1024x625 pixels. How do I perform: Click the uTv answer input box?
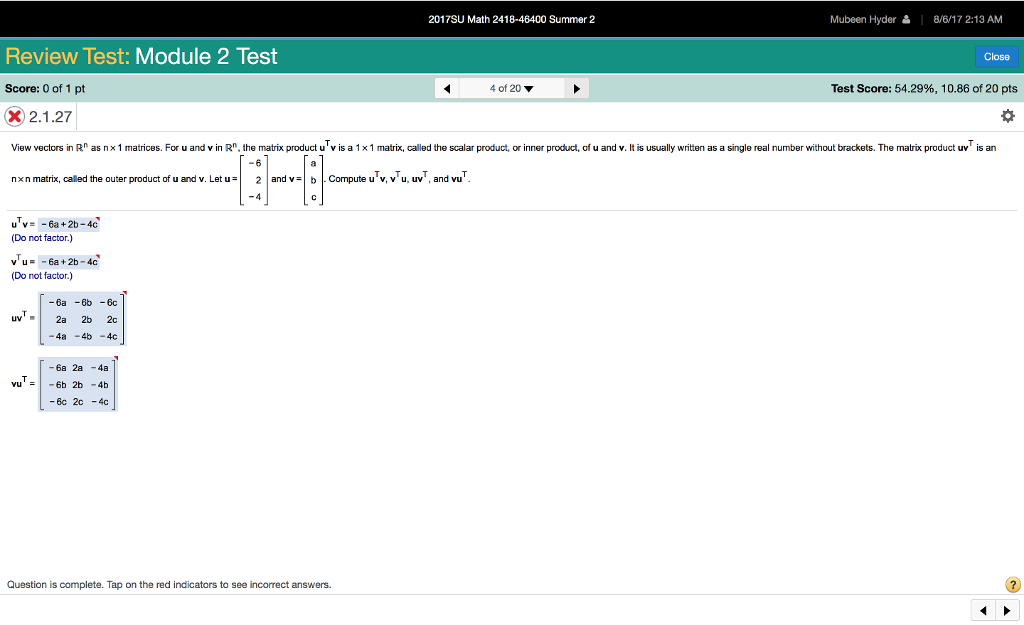coord(68,223)
